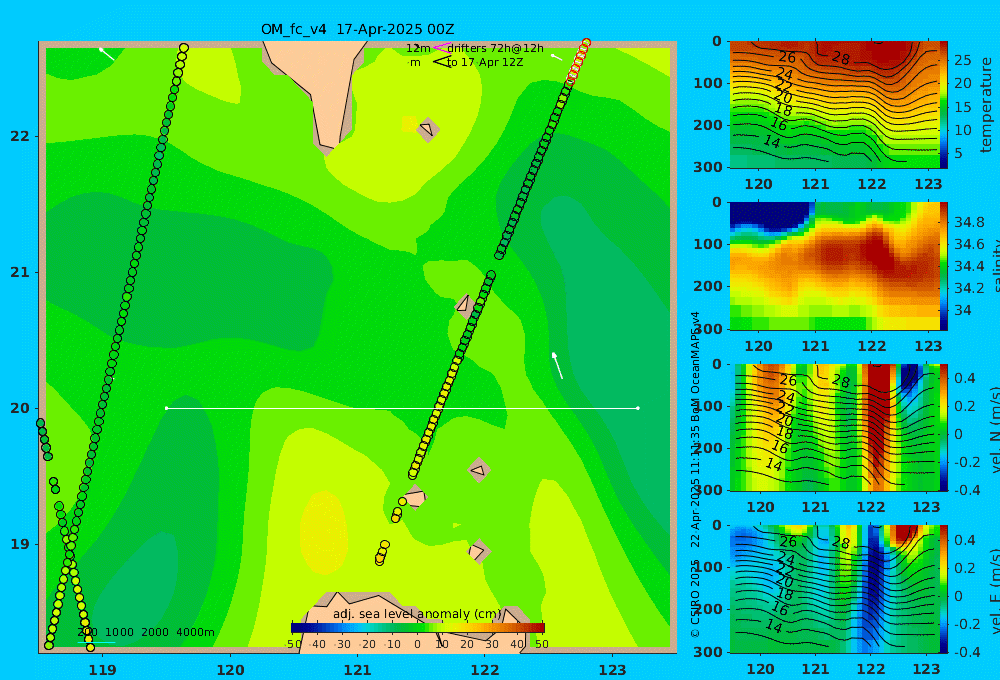Click the sea level anomaly color bar
Screen dimensions: 1000x680
point(418,628)
